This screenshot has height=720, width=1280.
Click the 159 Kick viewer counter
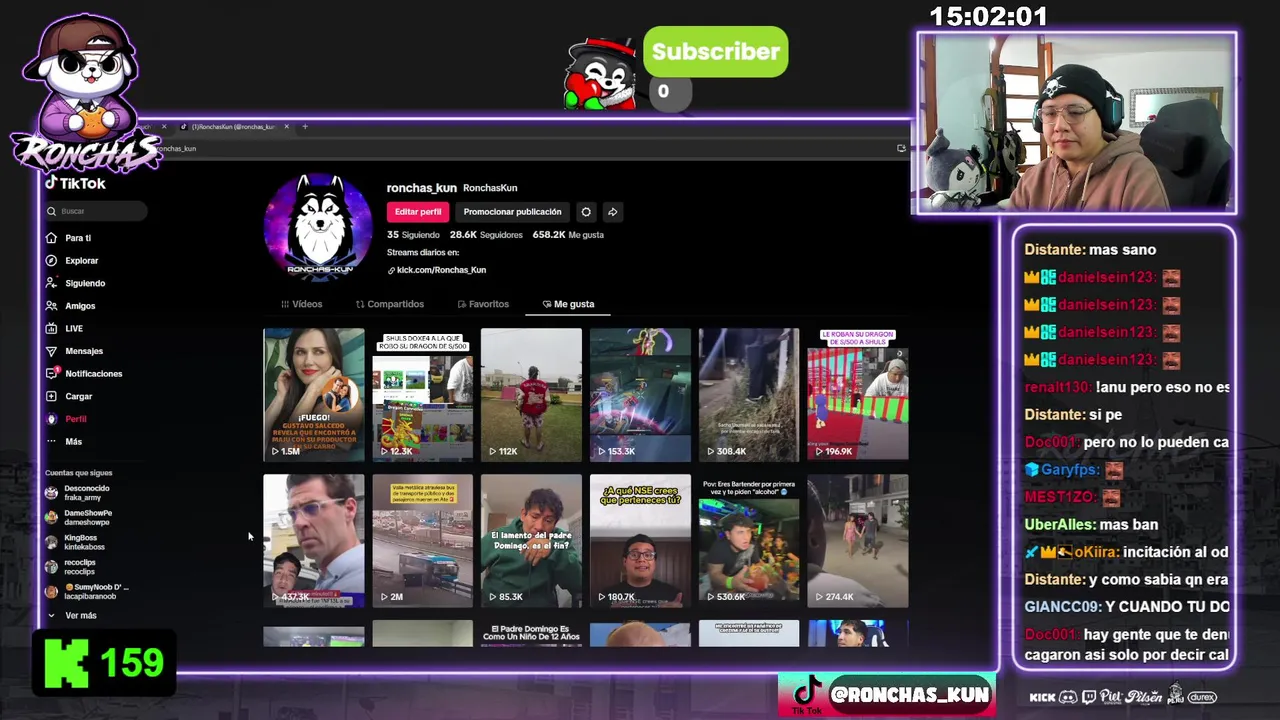(x=104, y=662)
